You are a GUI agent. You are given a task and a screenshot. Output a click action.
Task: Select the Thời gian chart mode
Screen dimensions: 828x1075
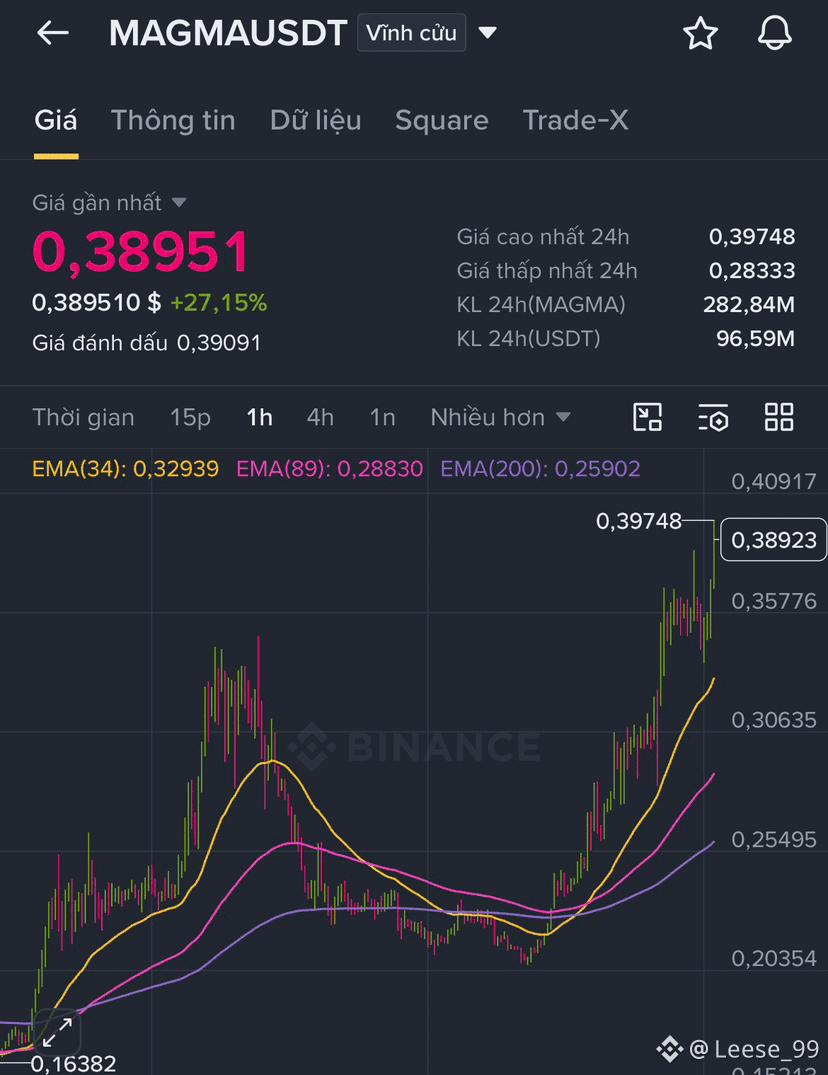pyautogui.click(x=83, y=417)
